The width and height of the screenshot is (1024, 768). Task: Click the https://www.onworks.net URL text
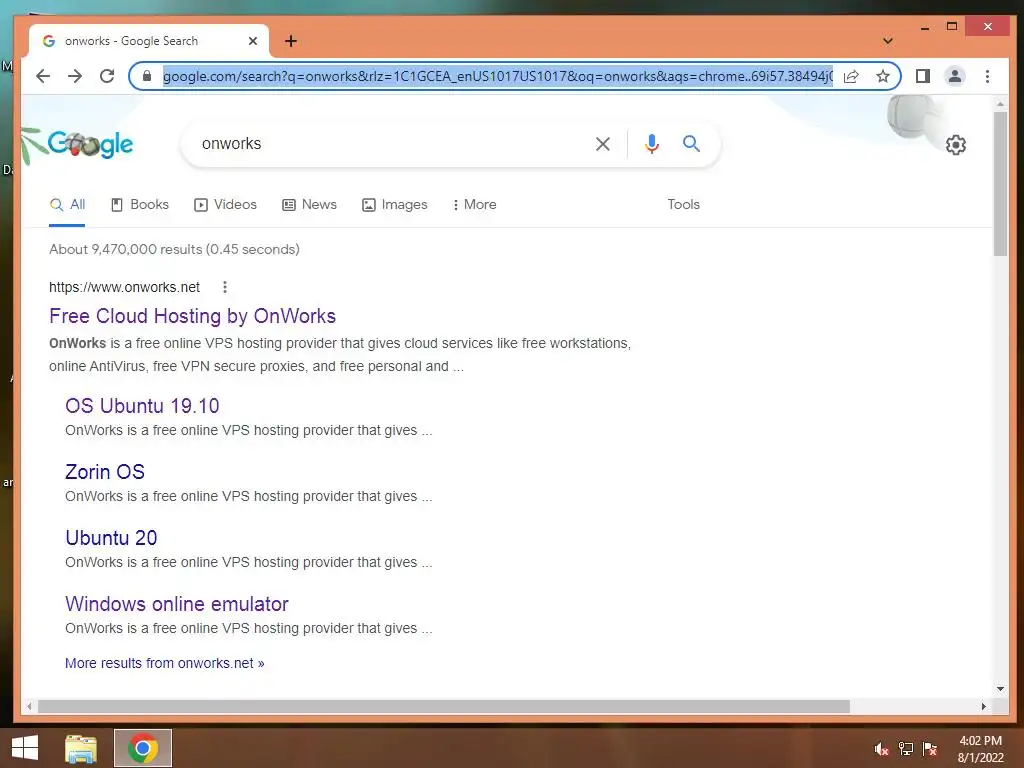[125, 287]
